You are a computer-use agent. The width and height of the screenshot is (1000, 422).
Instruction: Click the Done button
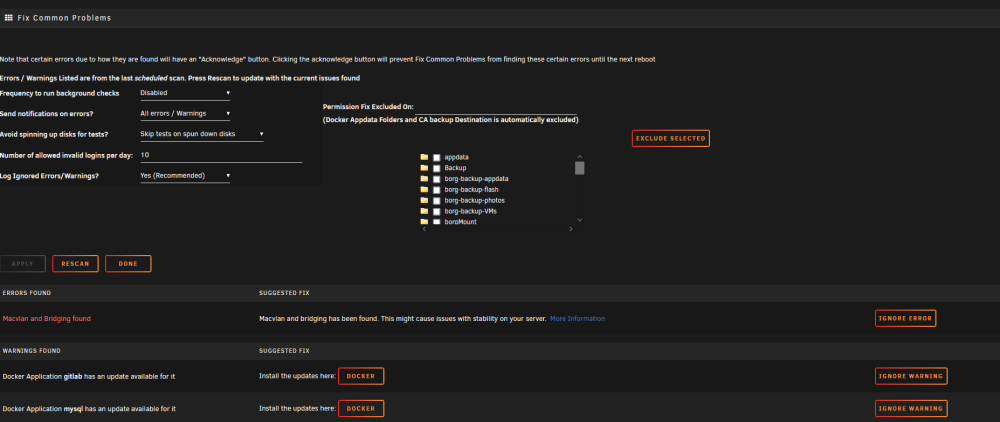point(128,264)
